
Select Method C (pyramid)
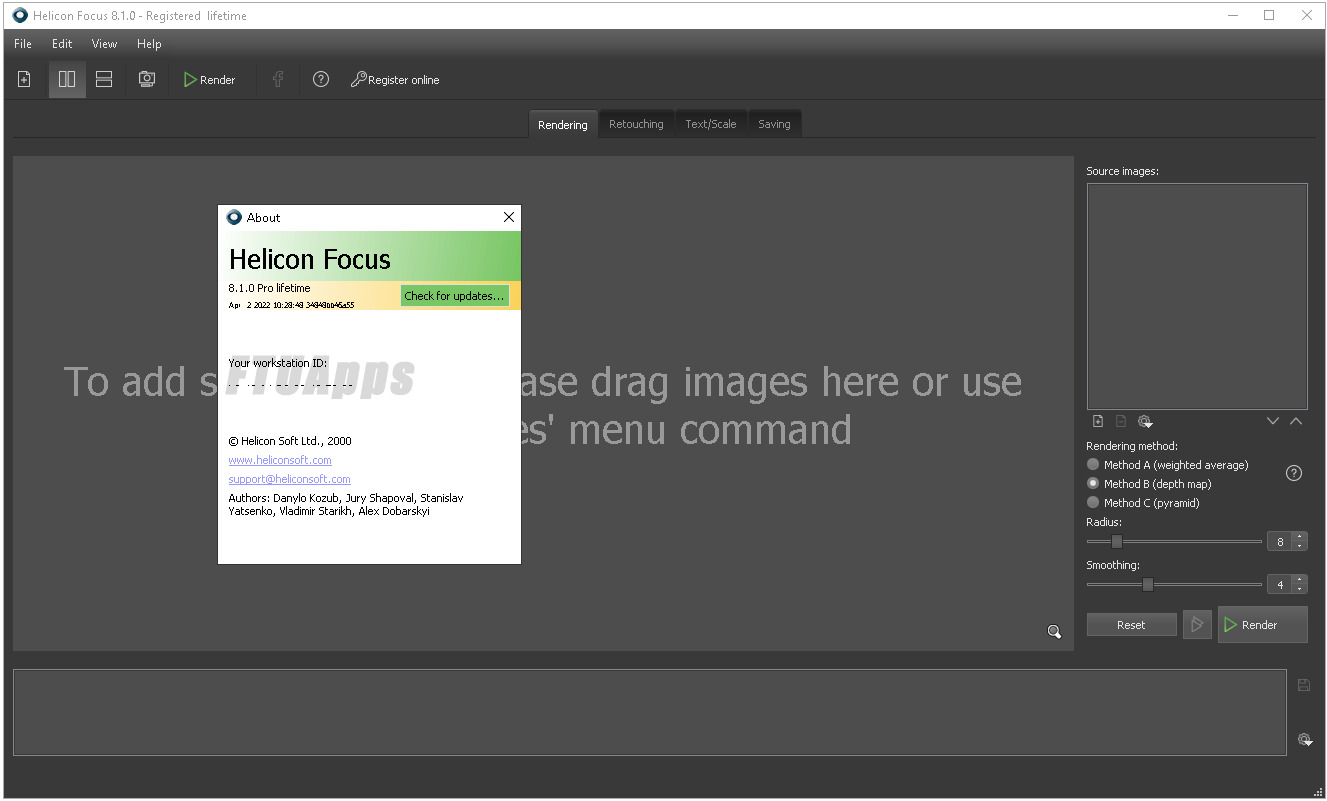pos(1143,503)
